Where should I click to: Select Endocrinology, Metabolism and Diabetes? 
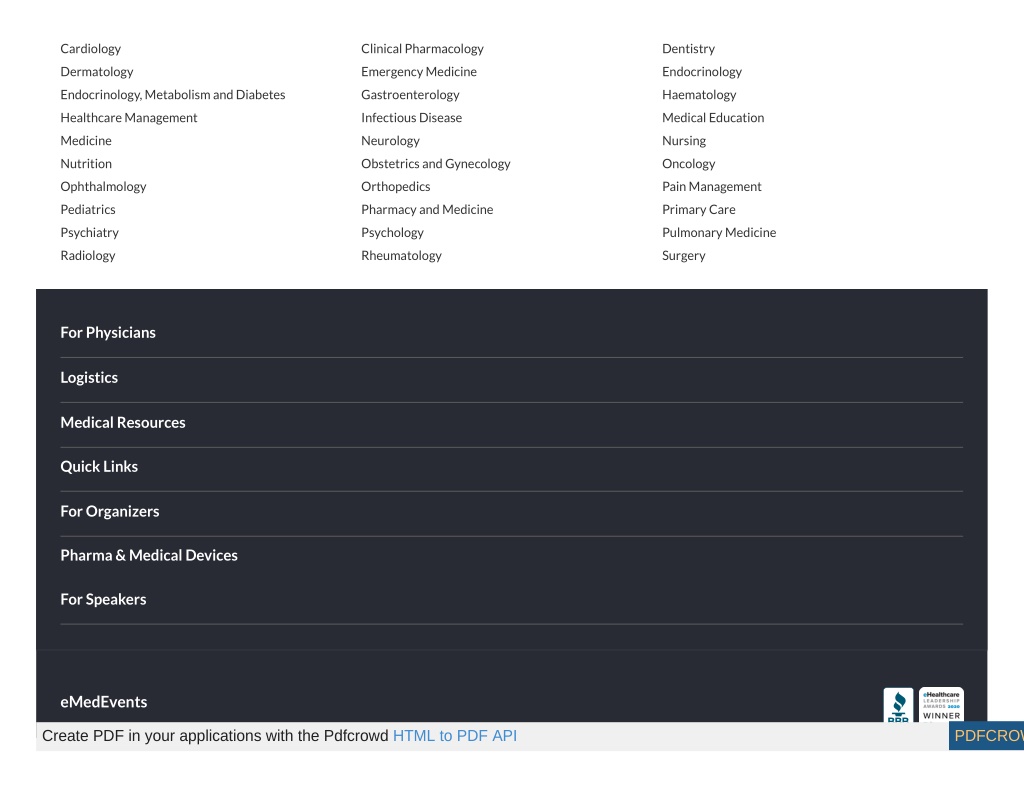(x=173, y=95)
